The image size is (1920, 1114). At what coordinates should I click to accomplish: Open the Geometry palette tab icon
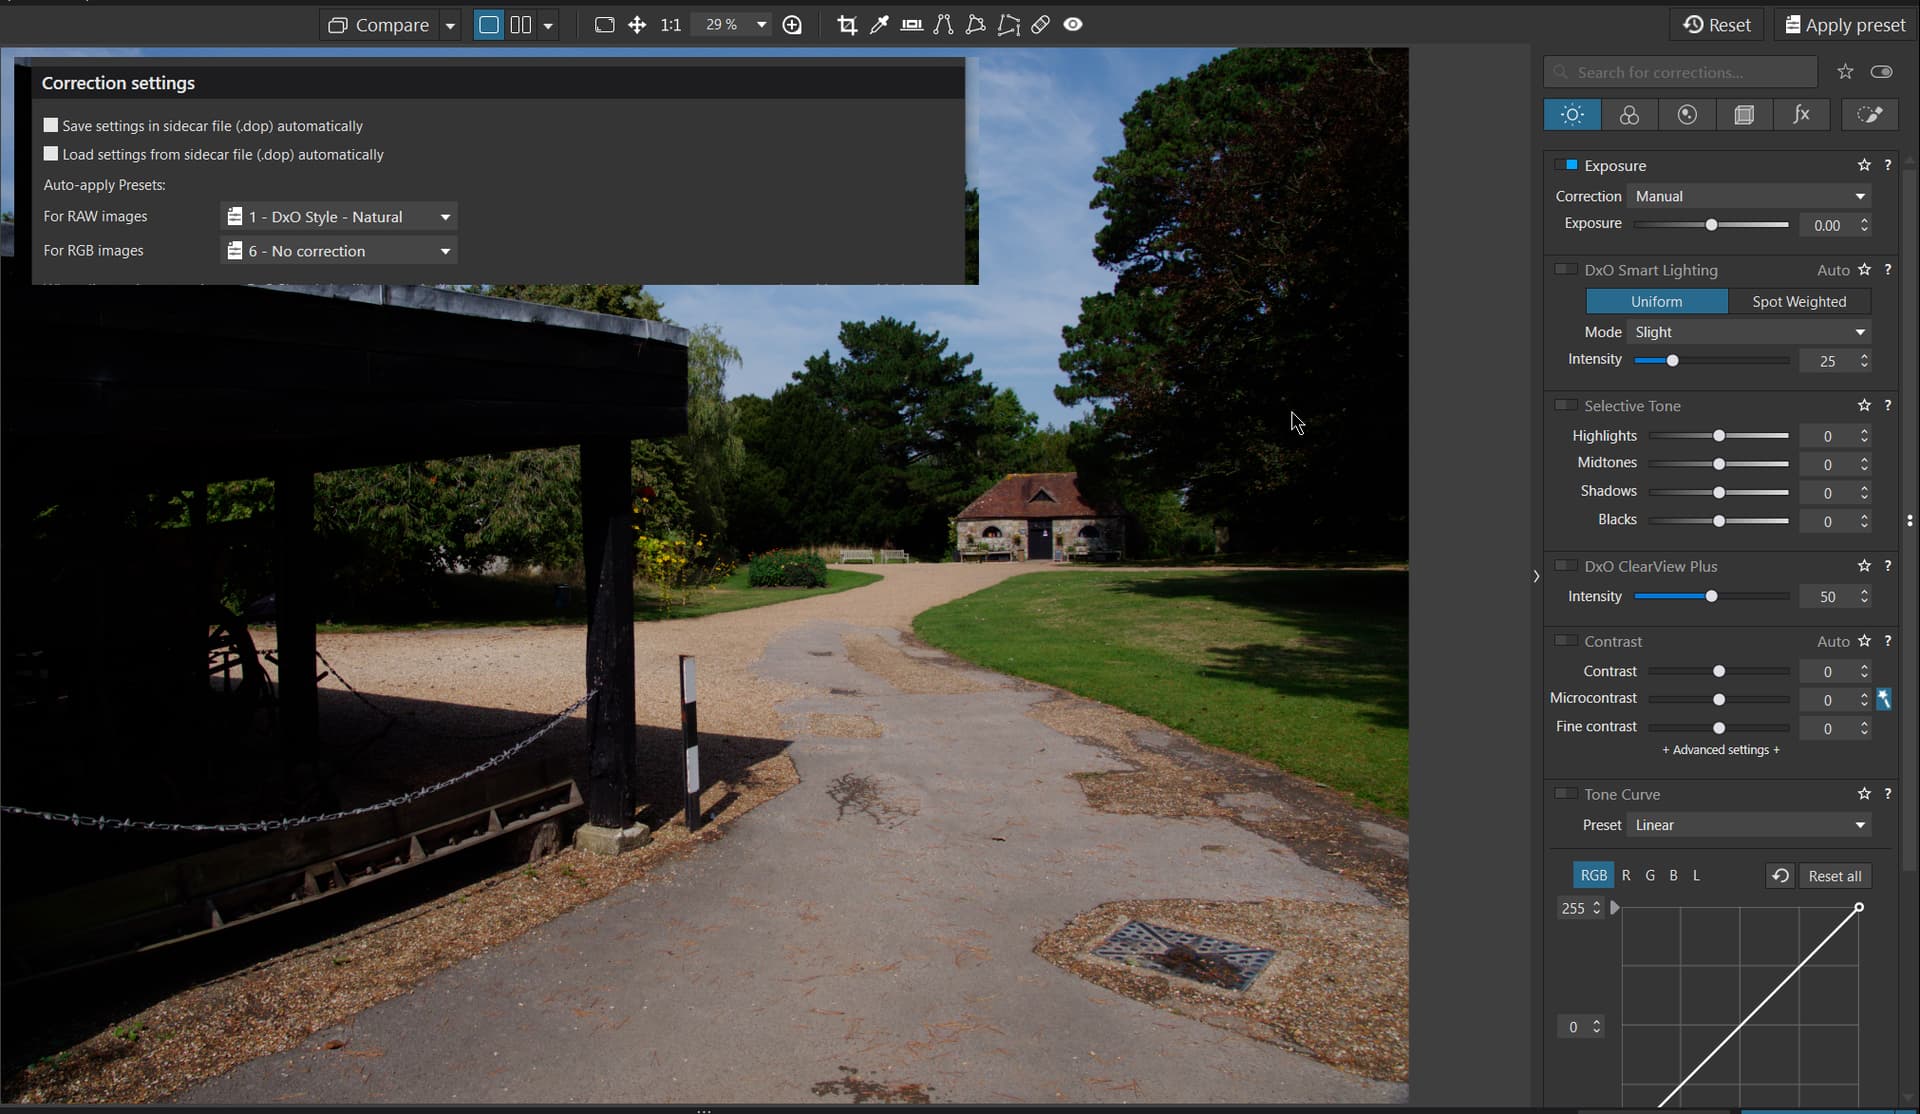click(1744, 115)
